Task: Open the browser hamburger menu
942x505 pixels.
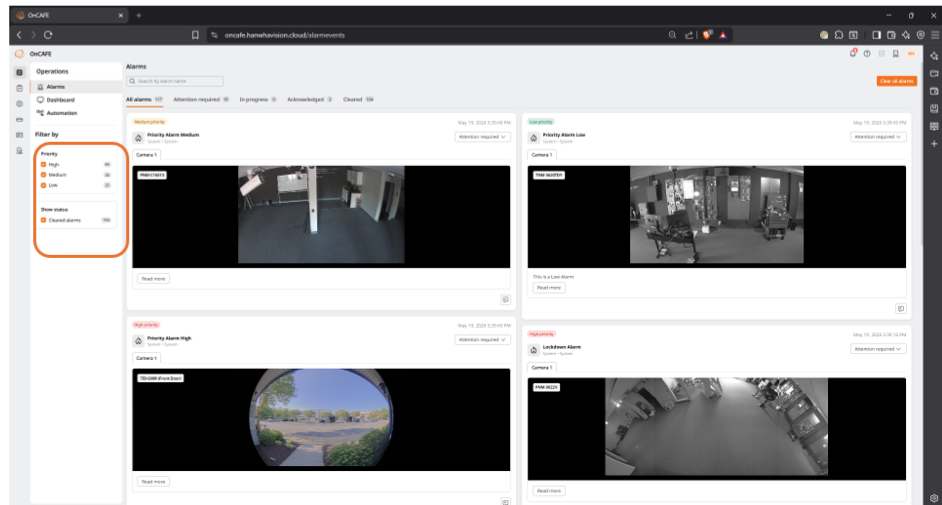Action: 935,35
